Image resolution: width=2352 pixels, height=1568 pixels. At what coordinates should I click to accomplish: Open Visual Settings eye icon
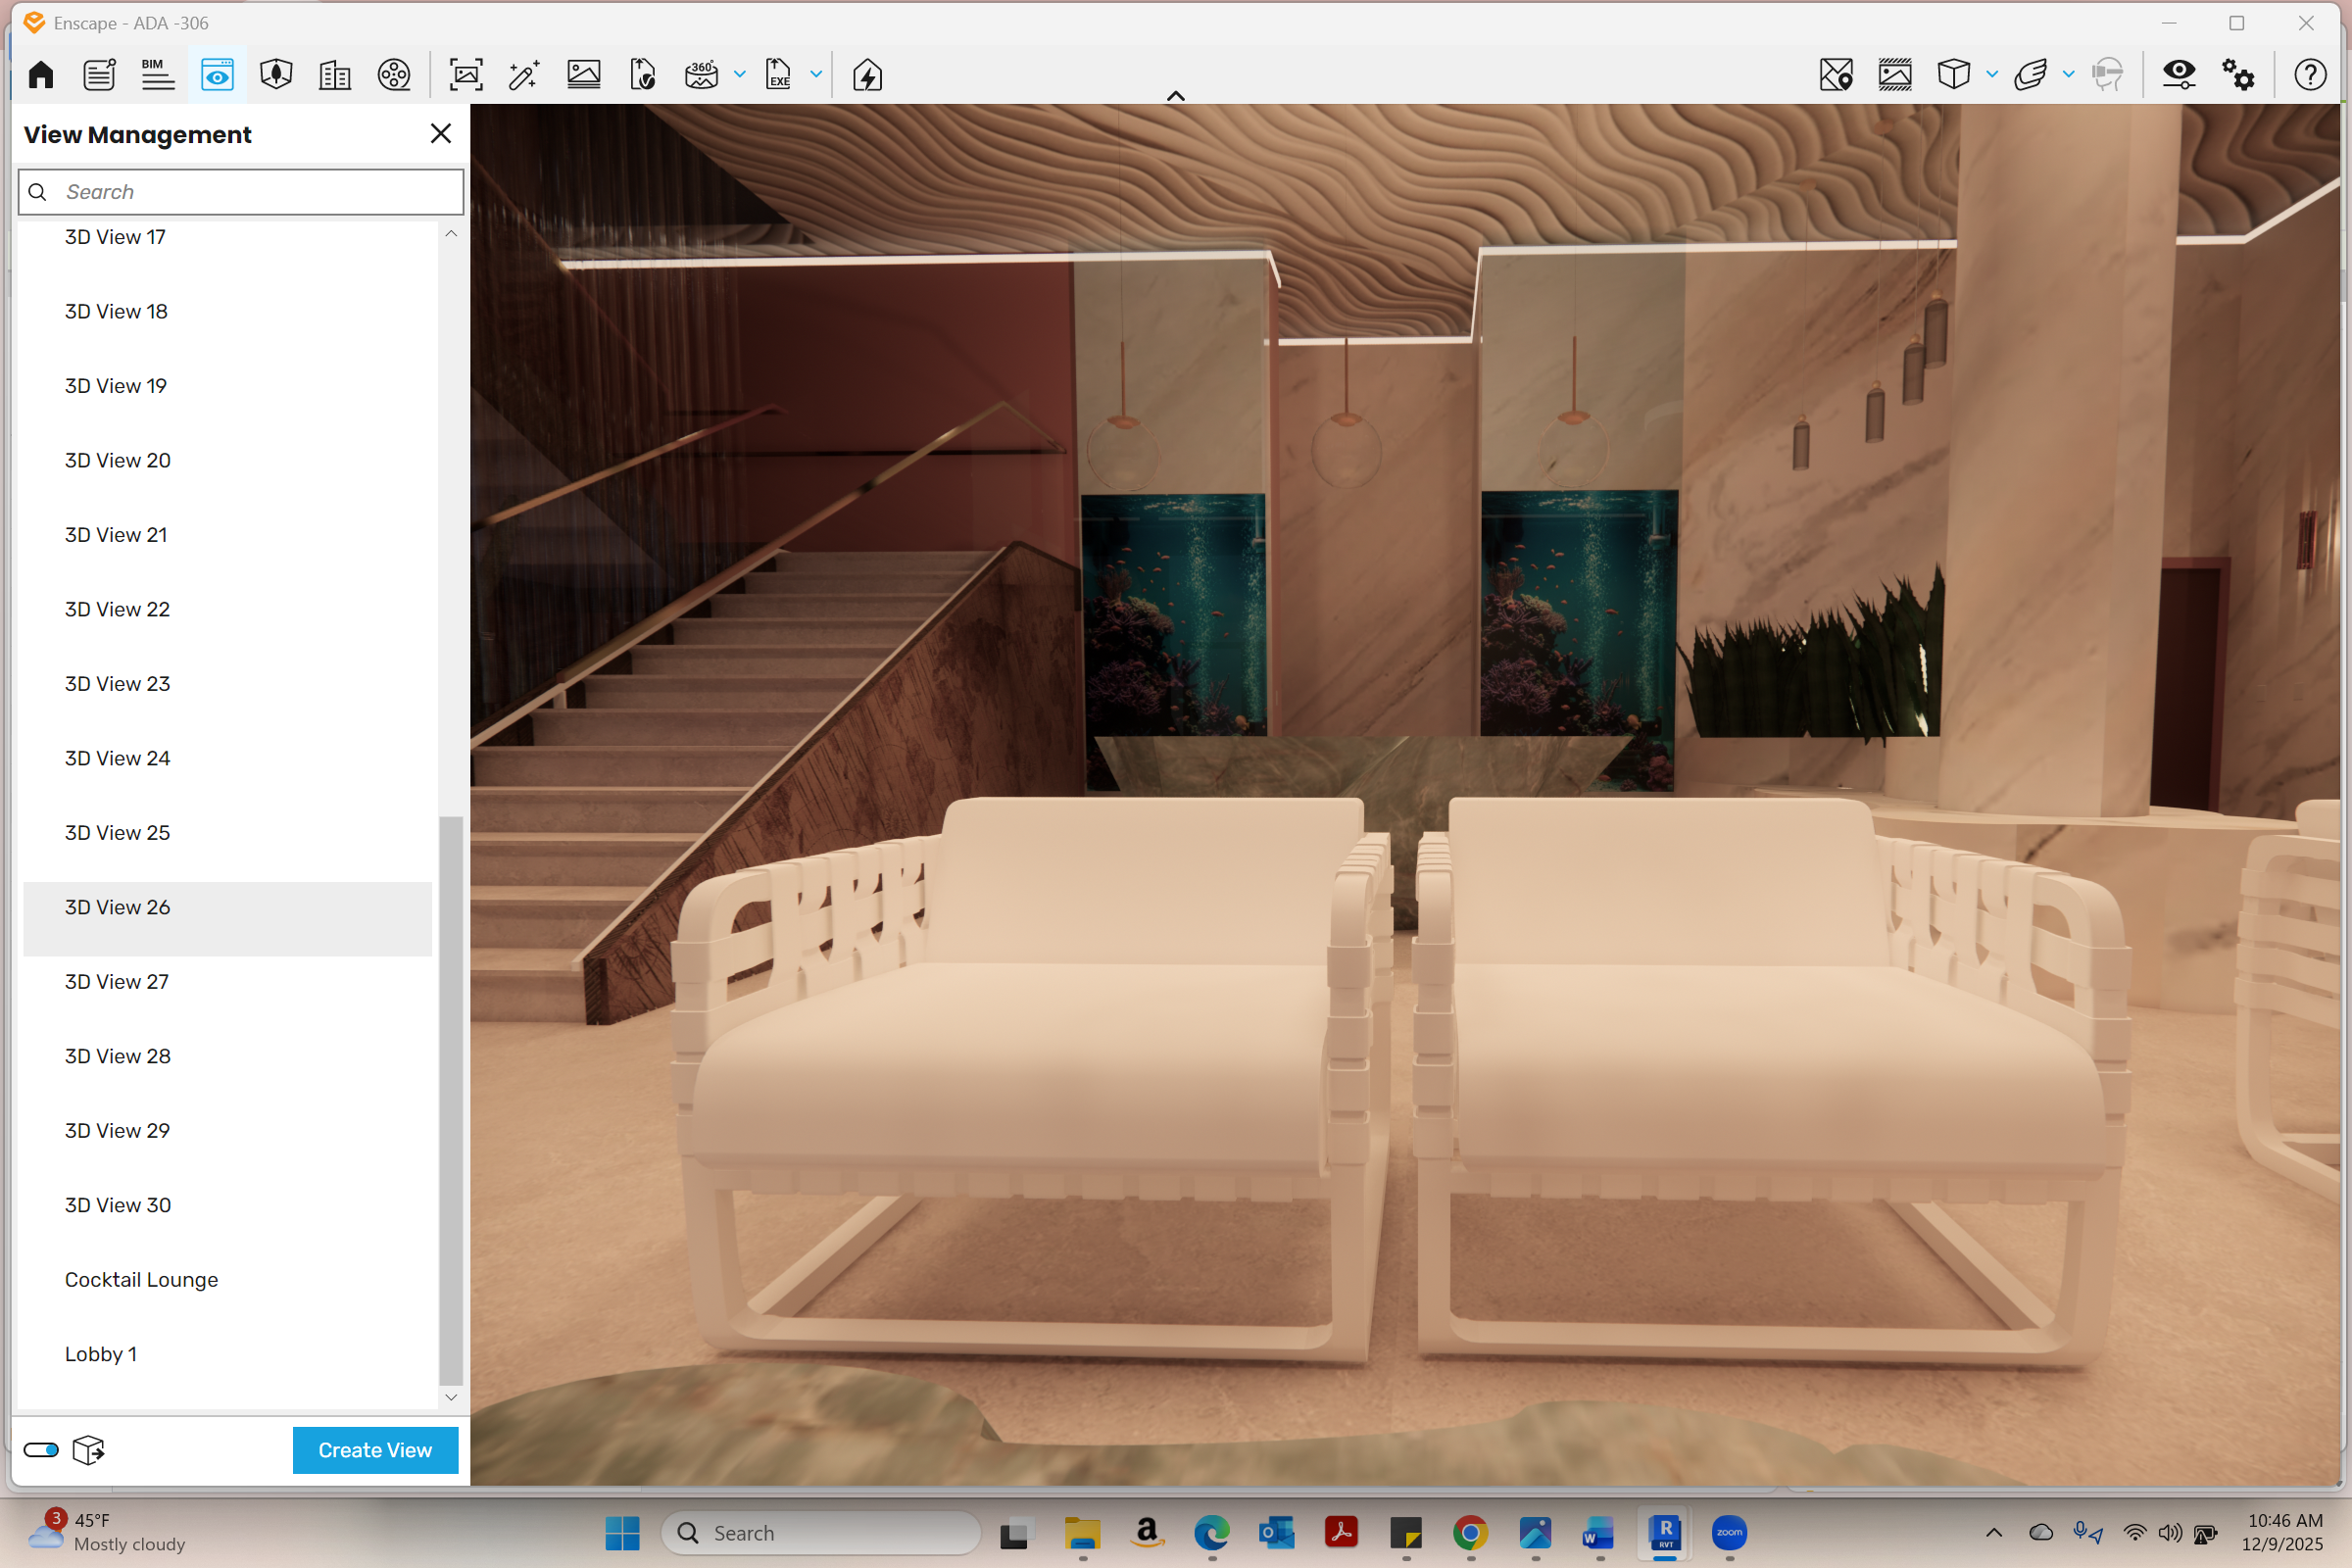(x=2179, y=75)
